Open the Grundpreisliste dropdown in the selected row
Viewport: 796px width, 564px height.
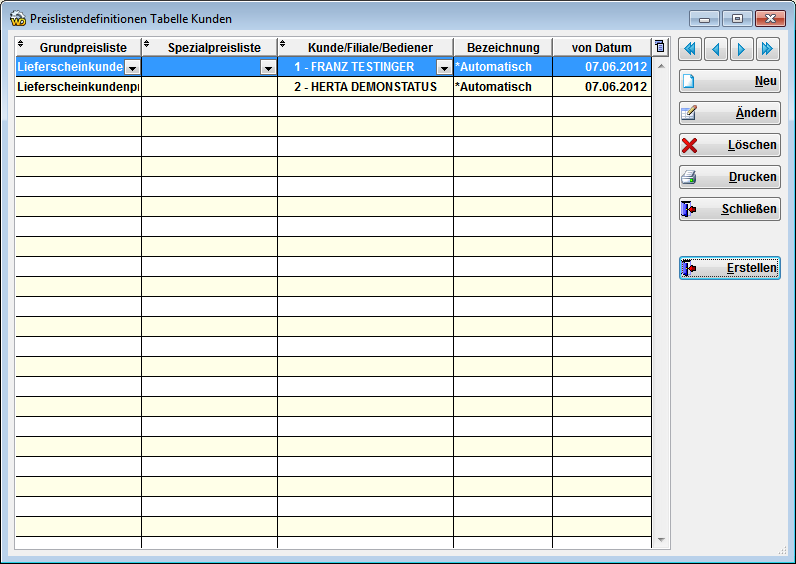132,68
